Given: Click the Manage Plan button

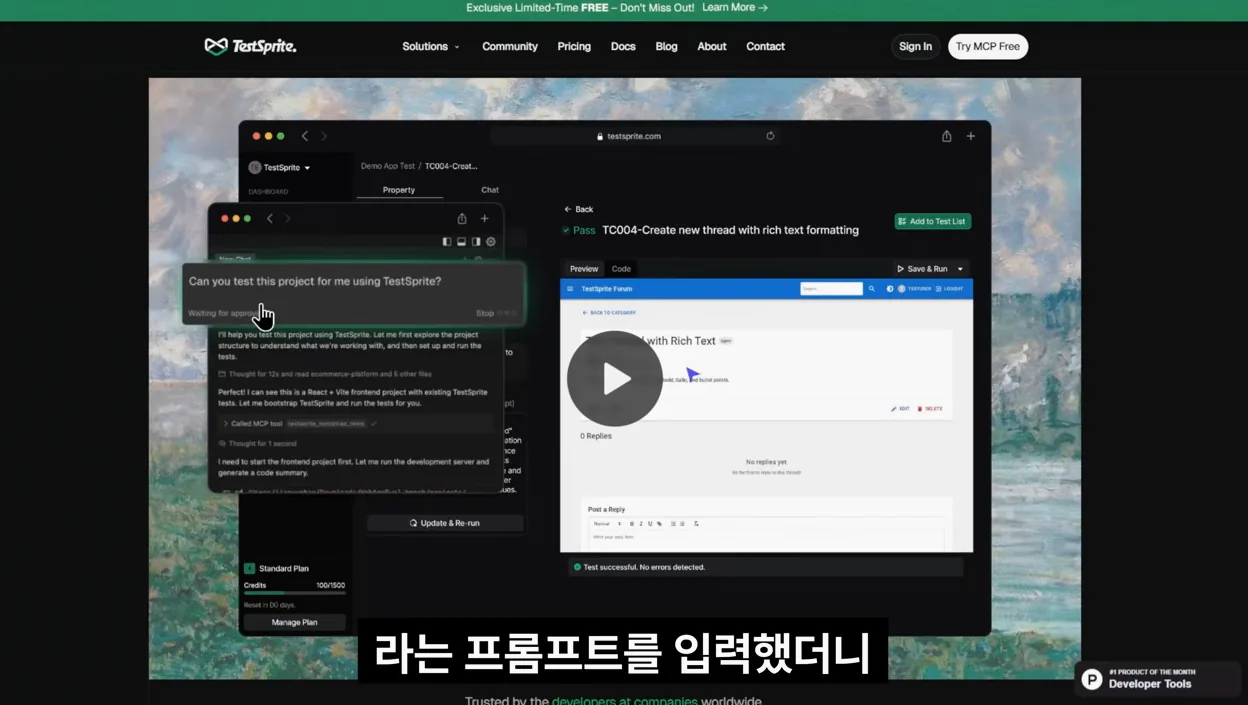Looking at the screenshot, I should (x=294, y=622).
